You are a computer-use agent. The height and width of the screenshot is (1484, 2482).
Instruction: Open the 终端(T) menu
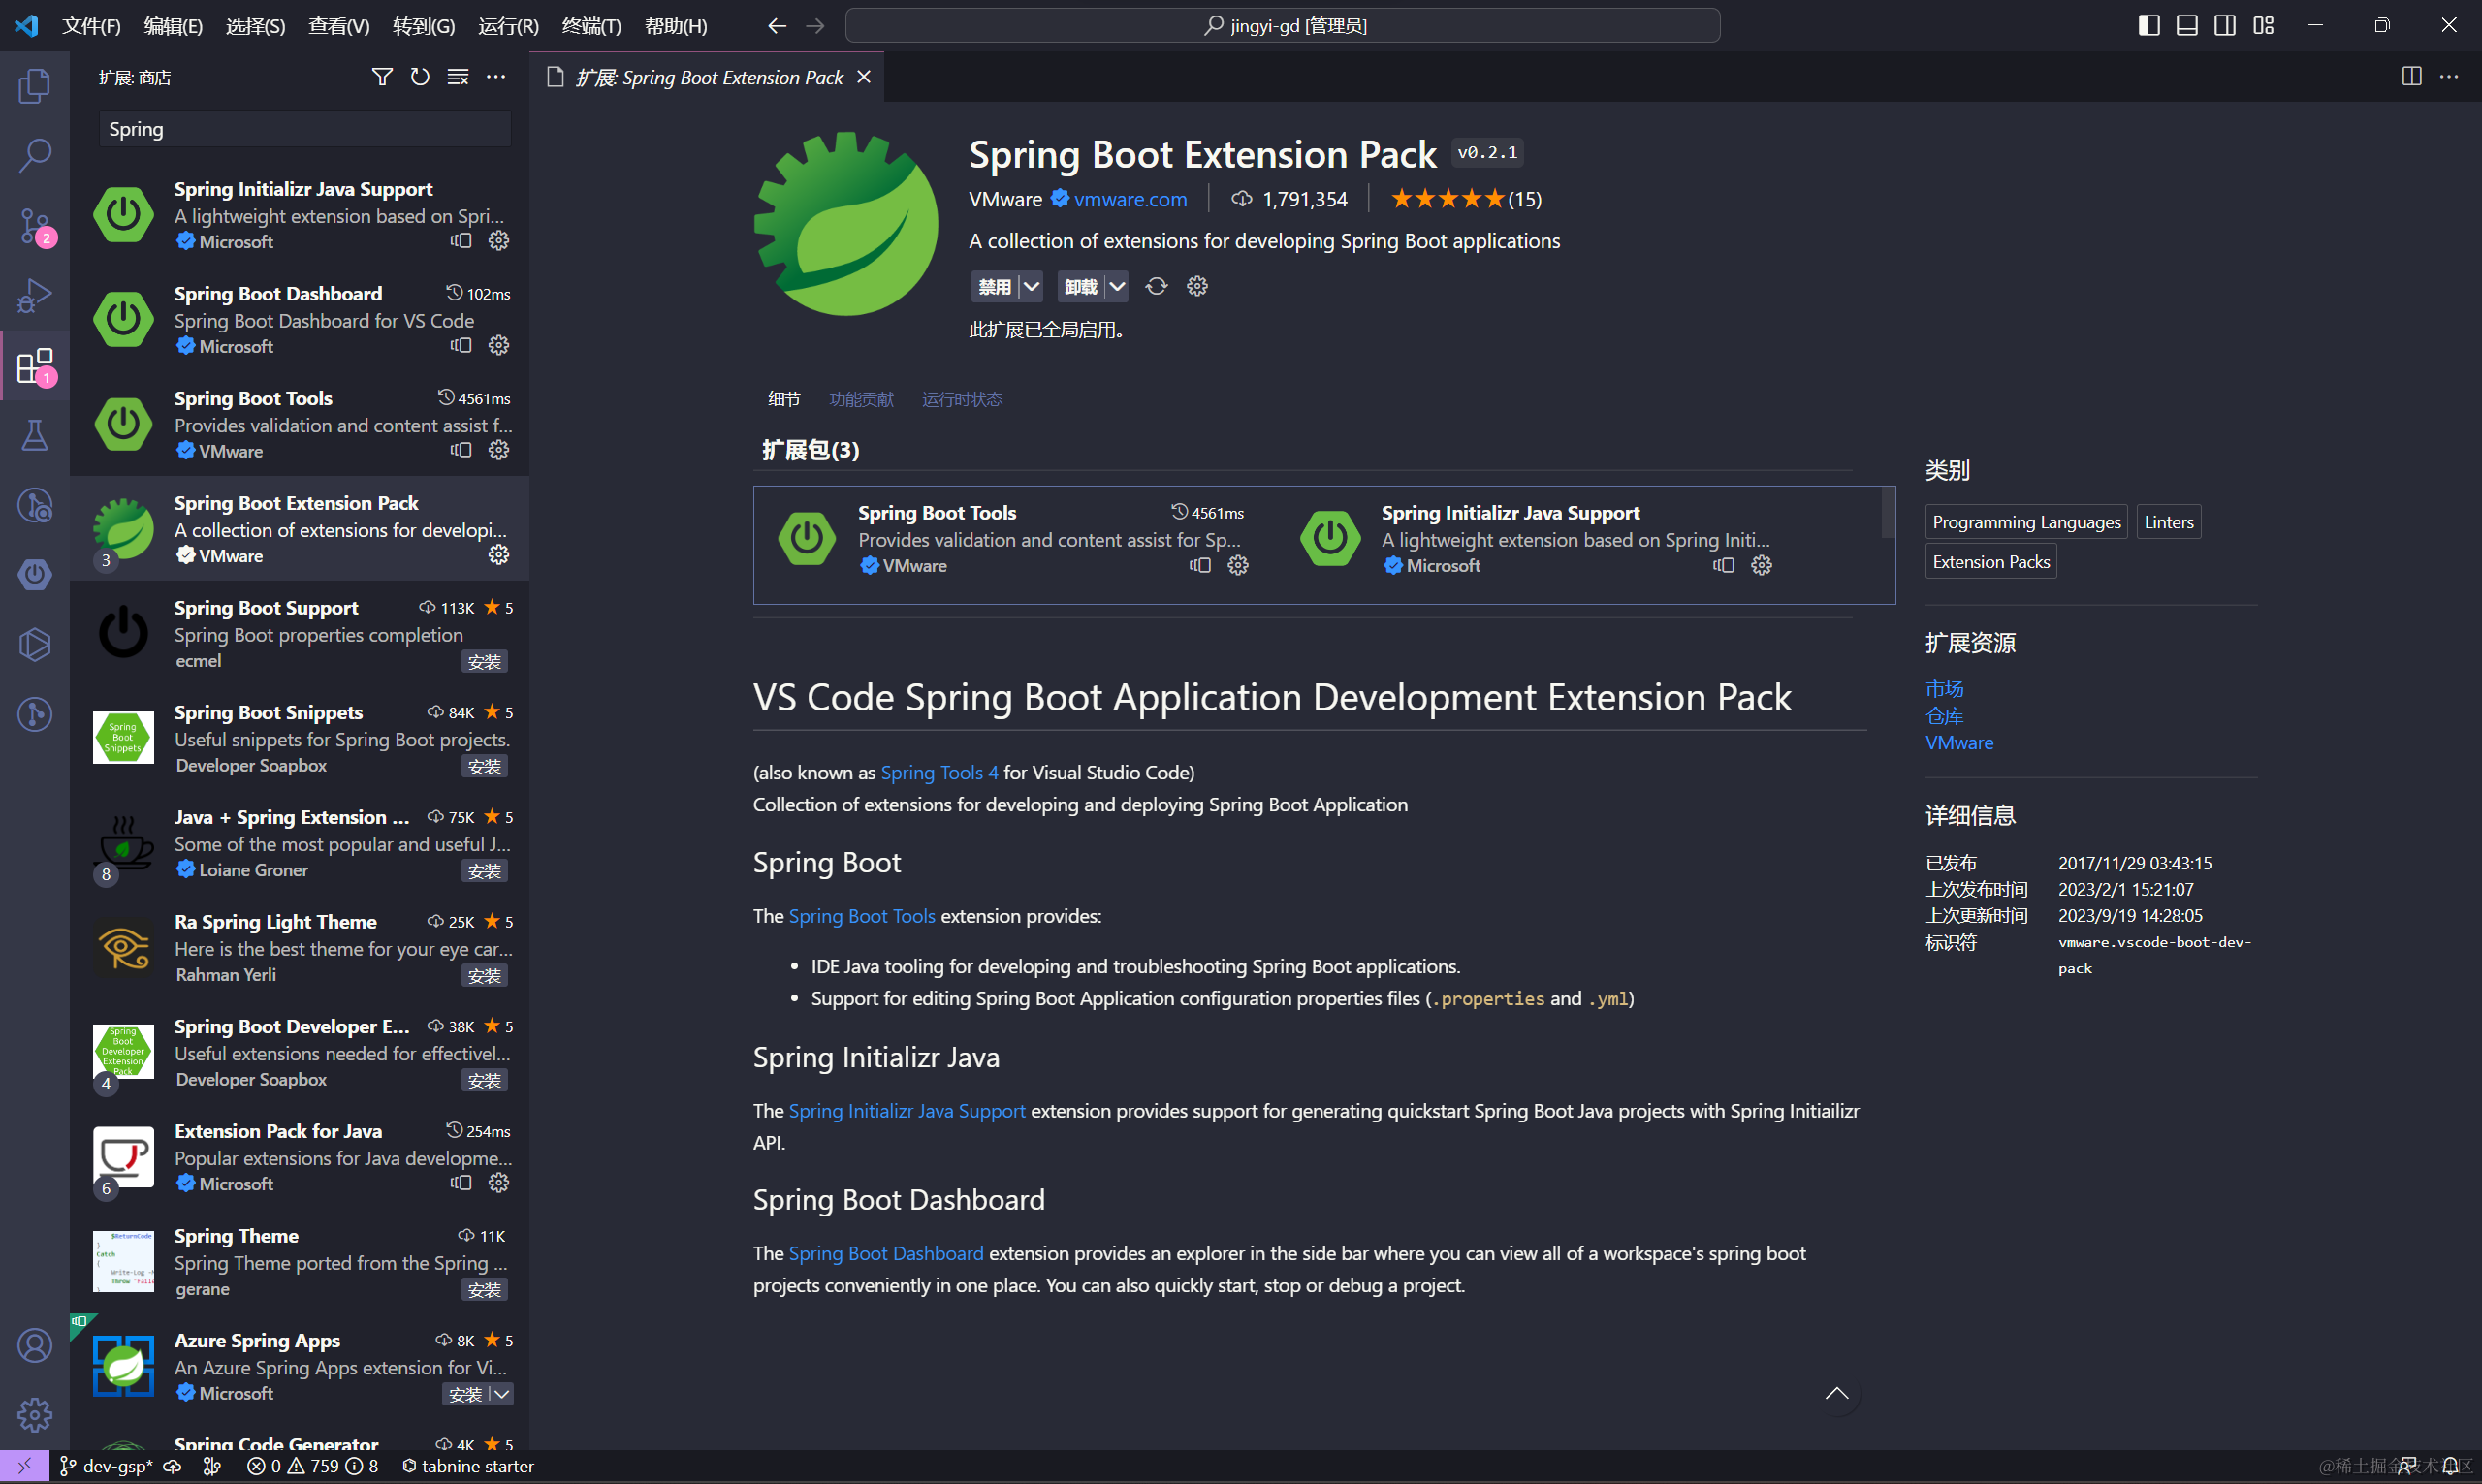pos(591,25)
